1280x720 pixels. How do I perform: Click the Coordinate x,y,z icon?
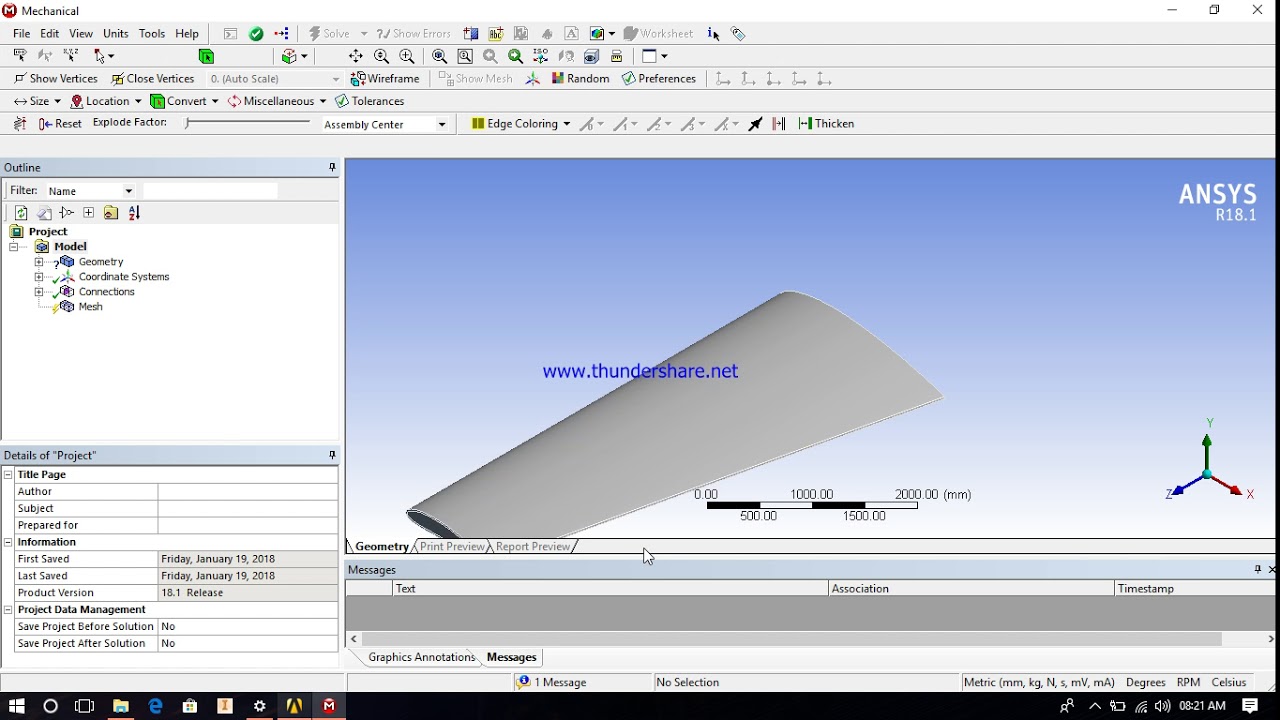pos(71,56)
